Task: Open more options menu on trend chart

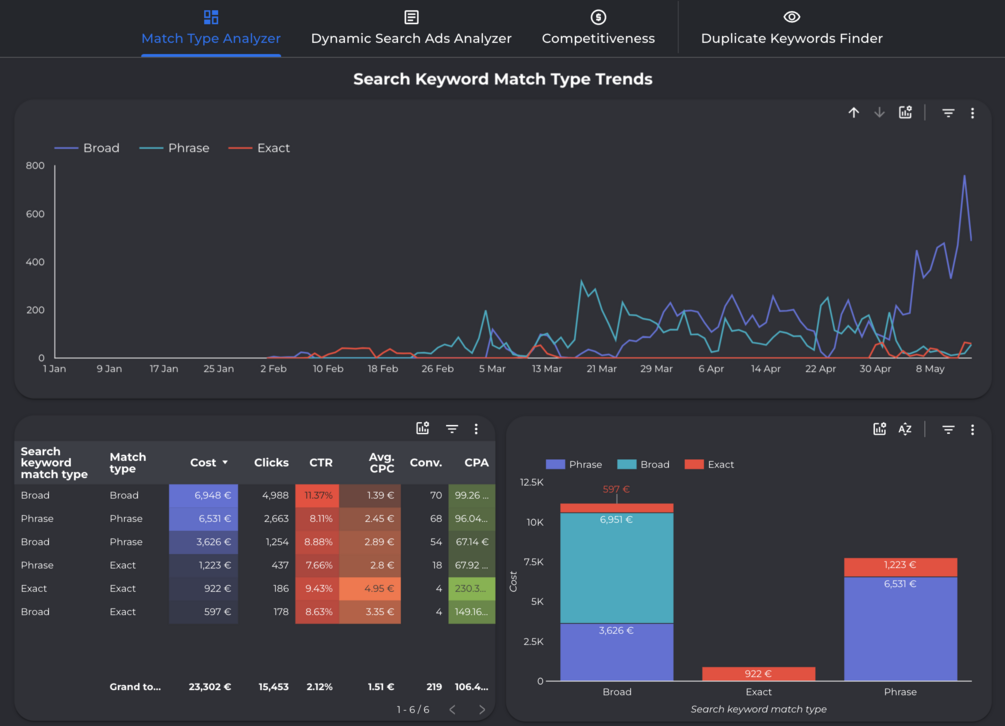Action: point(972,113)
